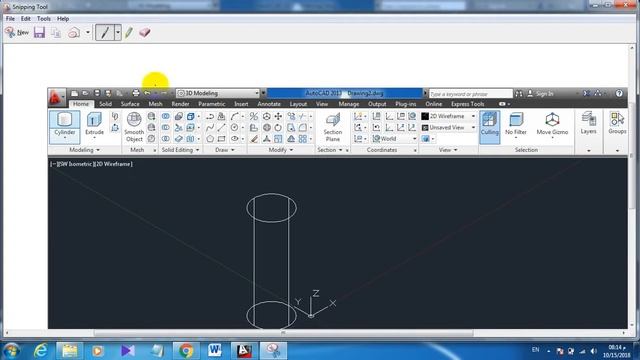The height and width of the screenshot is (360, 640).
Task: Expand the Cylinder primitives dropdown arrow
Action: [x=64, y=139]
